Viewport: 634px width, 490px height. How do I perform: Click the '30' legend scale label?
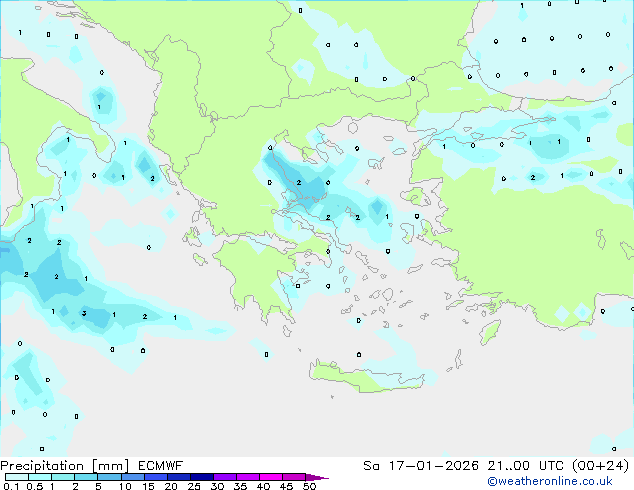pos(217,486)
